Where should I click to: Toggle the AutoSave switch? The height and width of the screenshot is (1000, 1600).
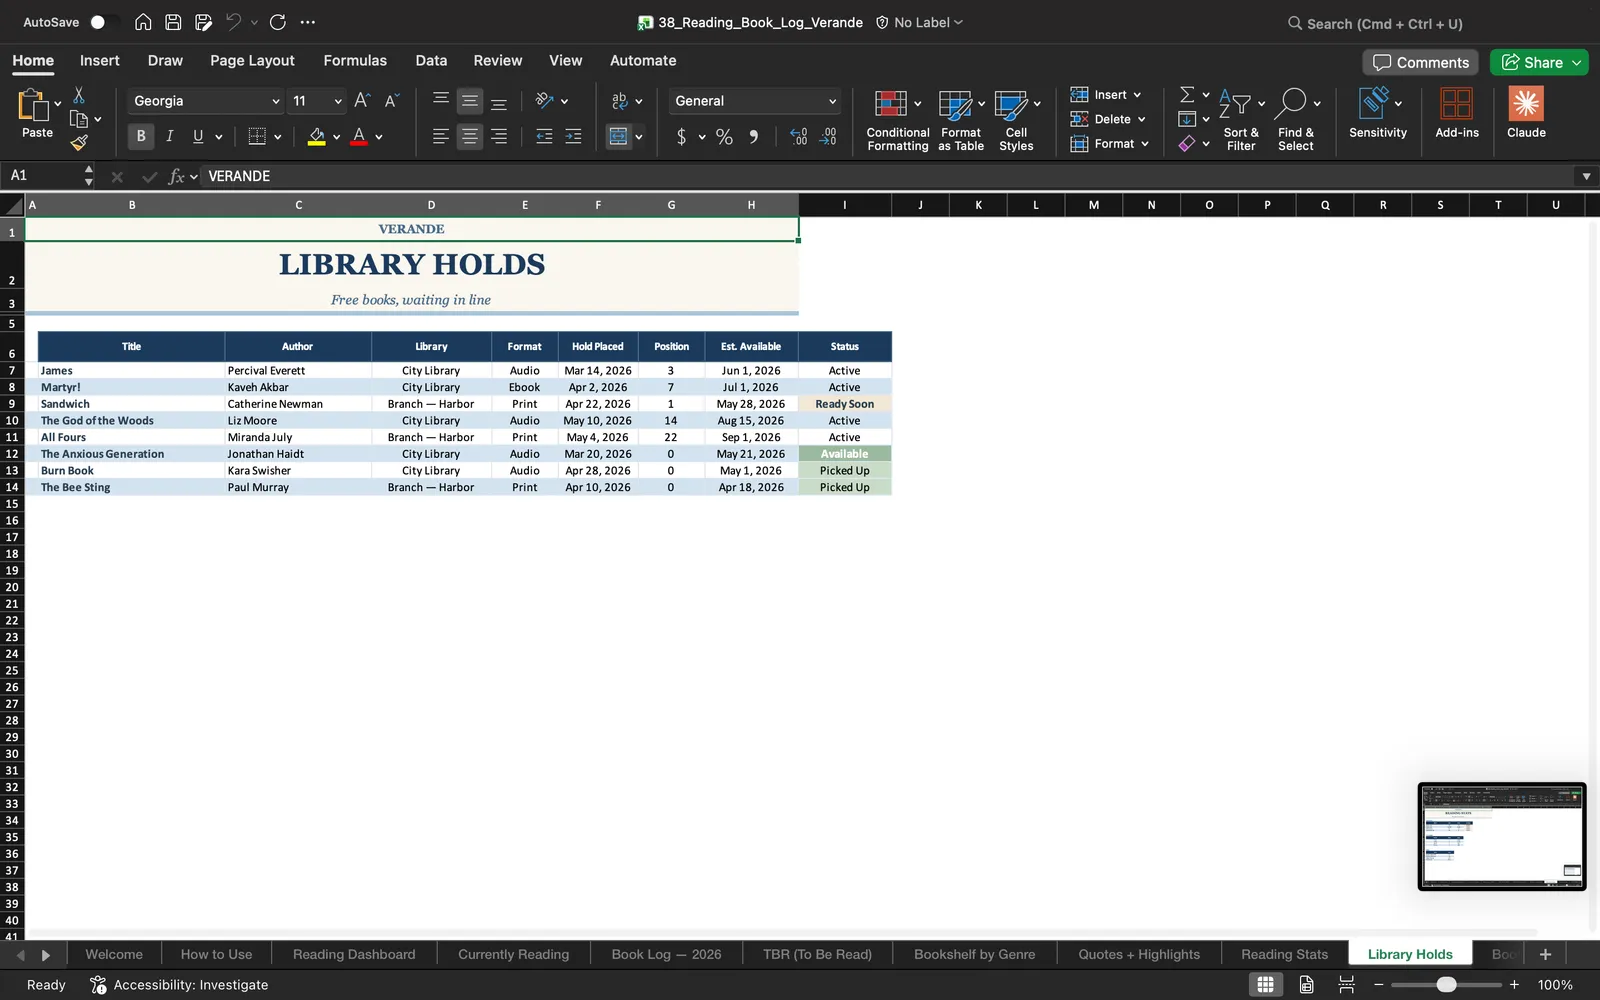(103, 22)
